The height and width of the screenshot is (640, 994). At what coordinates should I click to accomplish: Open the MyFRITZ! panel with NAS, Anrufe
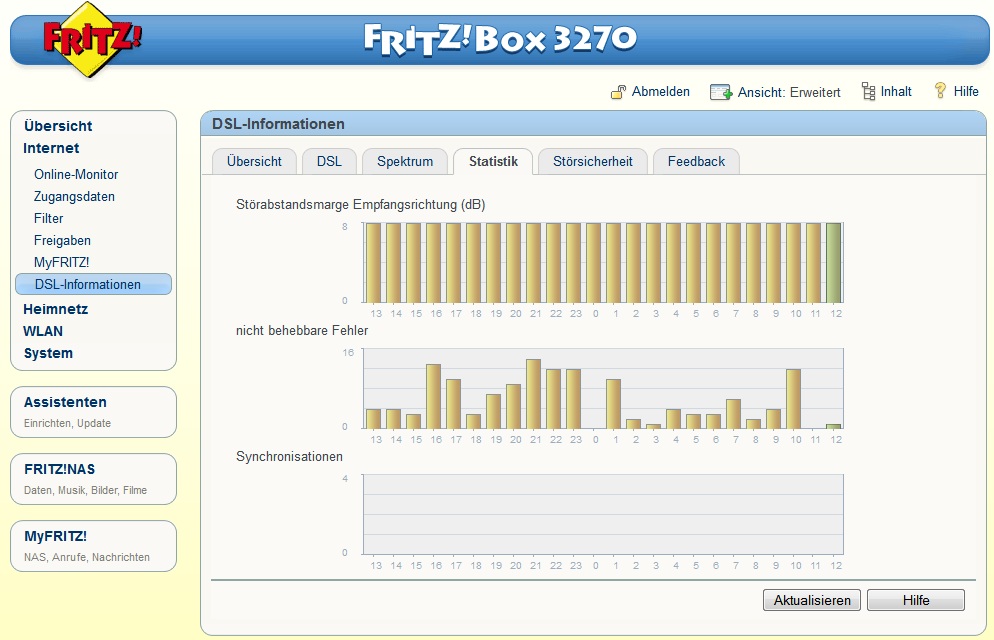pyautogui.click(x=93, y=546)
